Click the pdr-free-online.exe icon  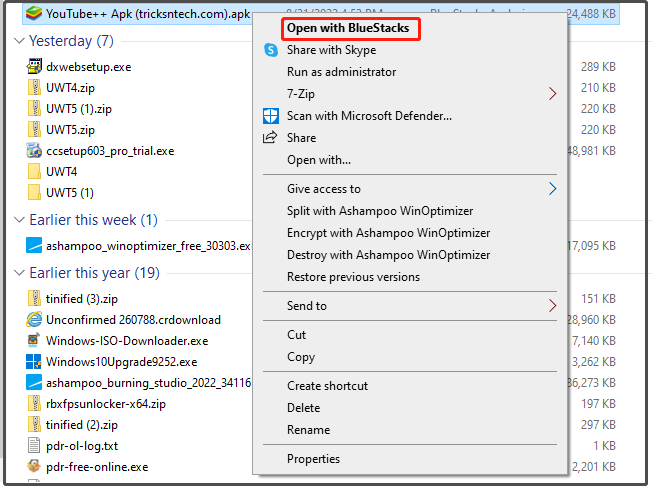[x=34, y=466]
